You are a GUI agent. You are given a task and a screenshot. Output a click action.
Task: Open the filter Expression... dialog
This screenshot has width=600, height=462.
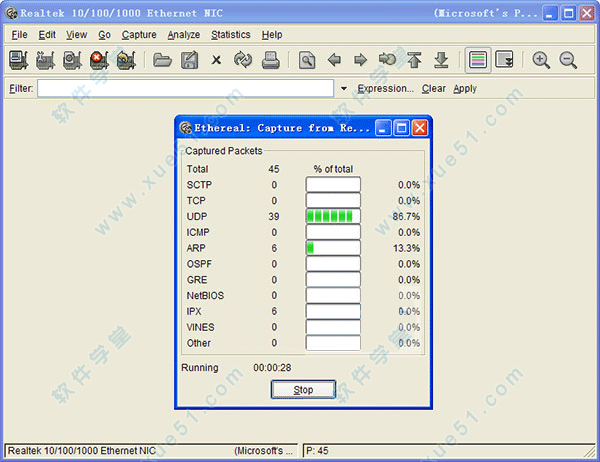coord(386,88)
